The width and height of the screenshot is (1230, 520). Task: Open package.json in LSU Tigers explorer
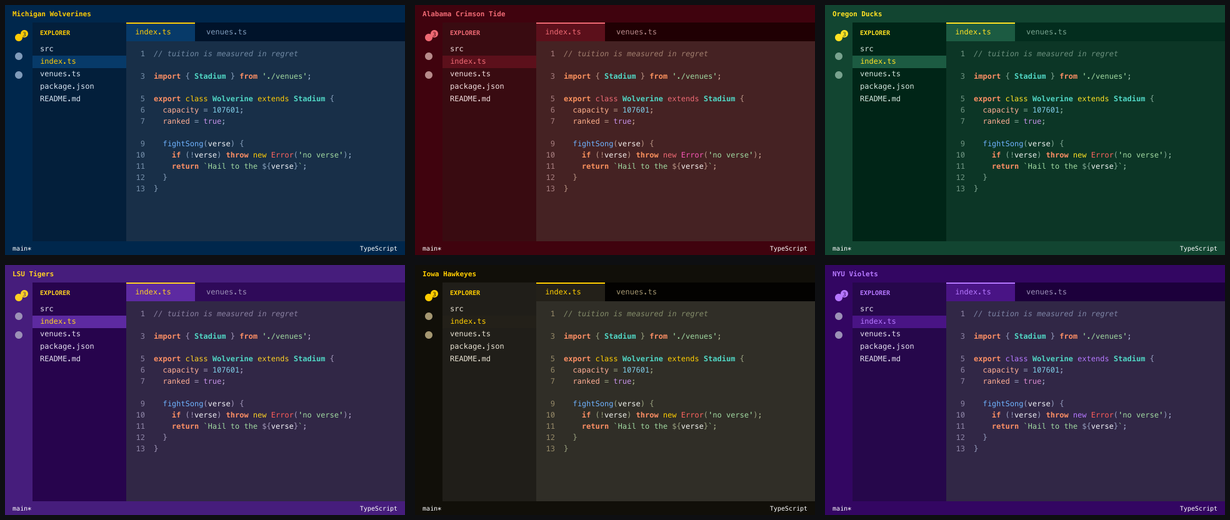(79, 346)
